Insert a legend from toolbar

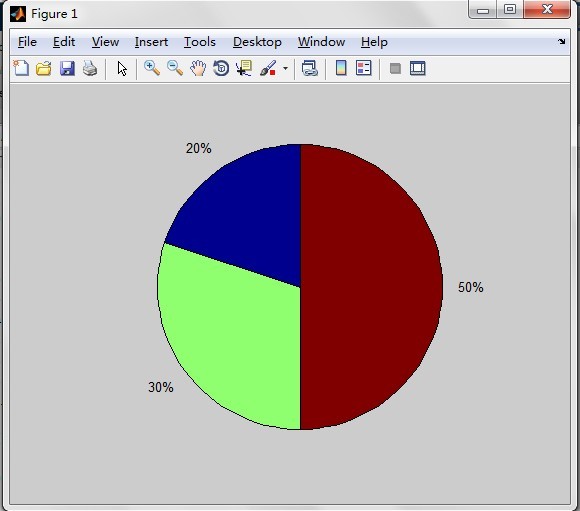click(x=364, y=68)
